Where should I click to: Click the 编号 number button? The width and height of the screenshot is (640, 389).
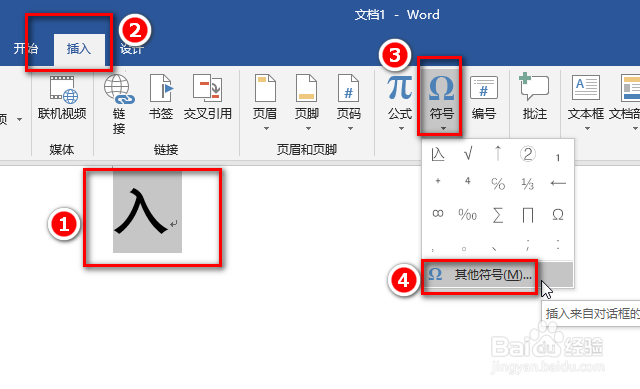coord(484,98)
